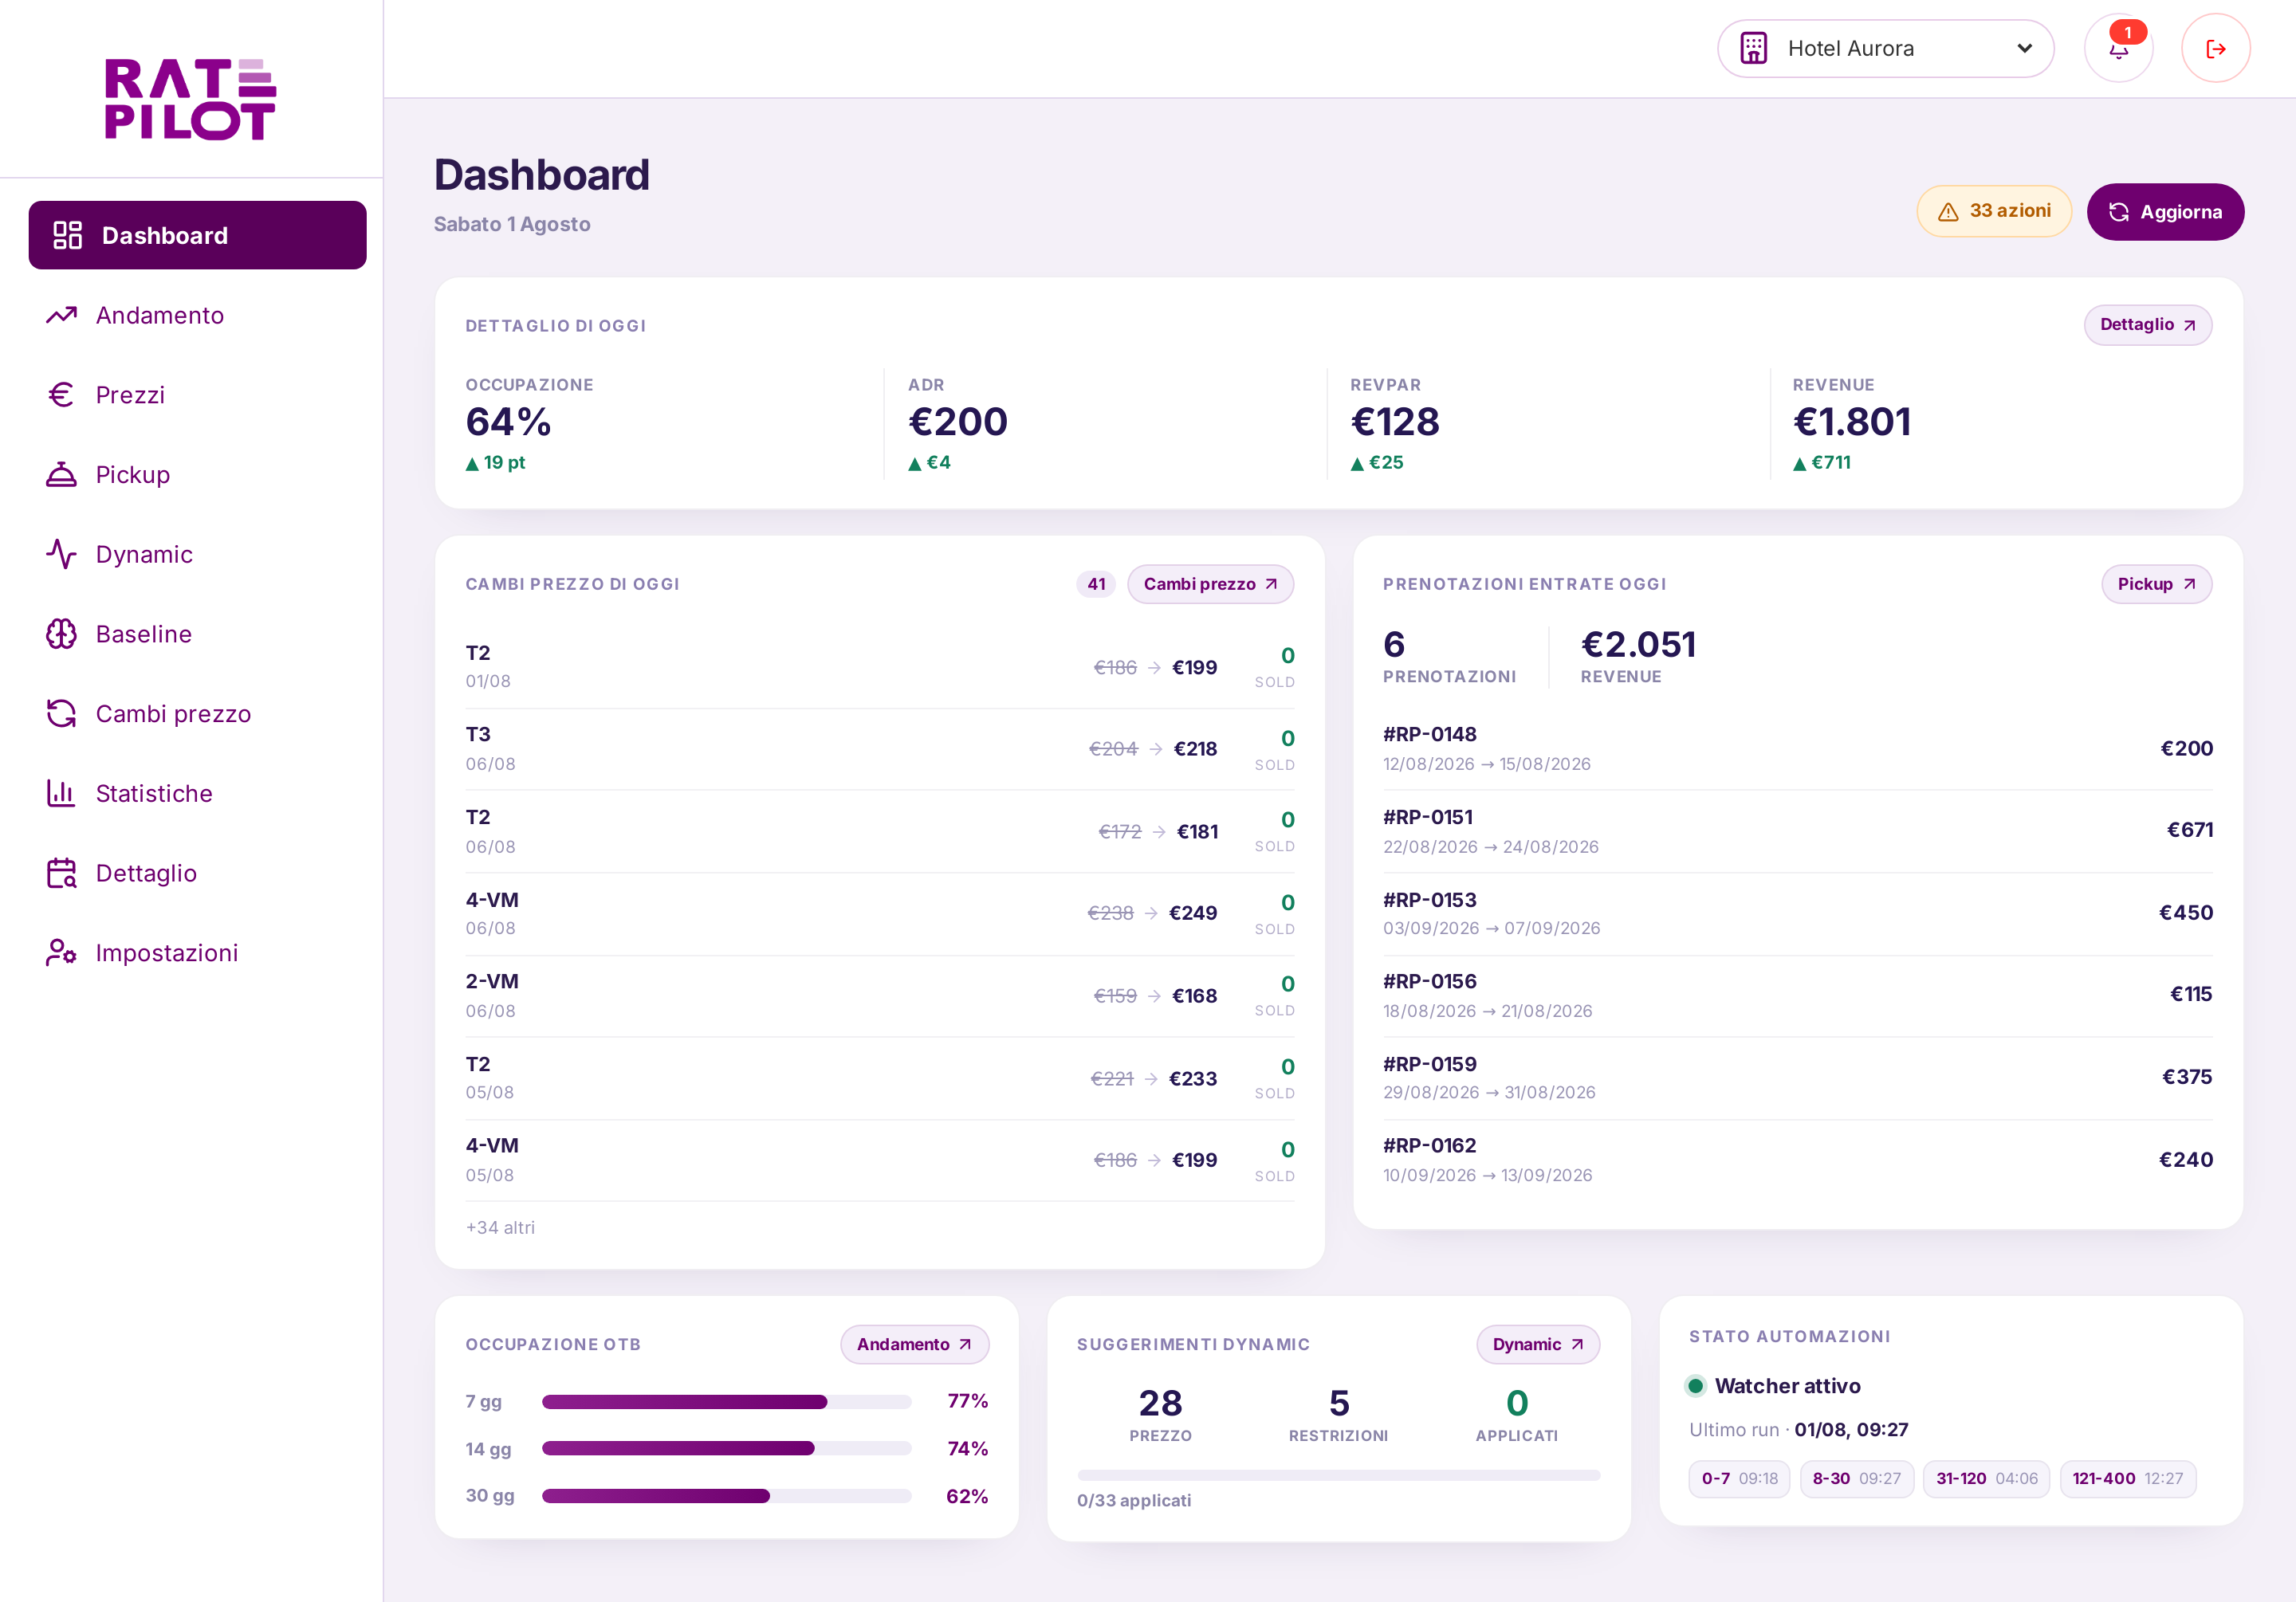This screenshot has height=1602, width=2296.
Task: Click '+34 altri' text
Action: (x=500, y=1227)
